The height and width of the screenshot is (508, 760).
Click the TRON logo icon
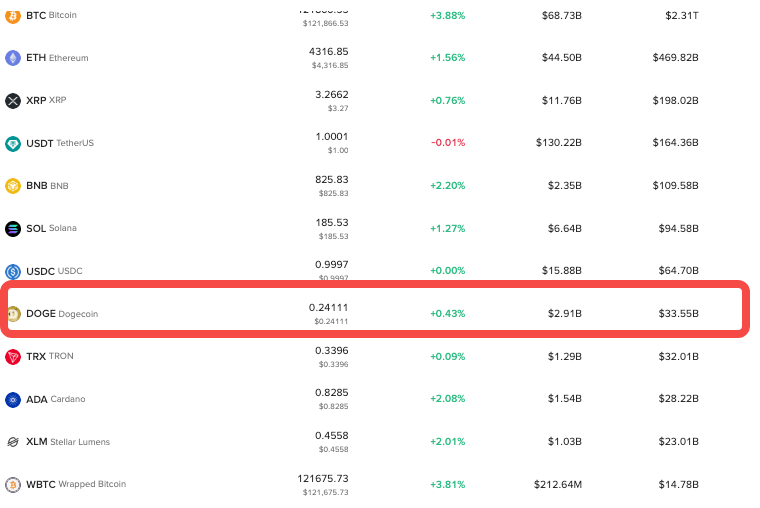click(x=13, y=356)
